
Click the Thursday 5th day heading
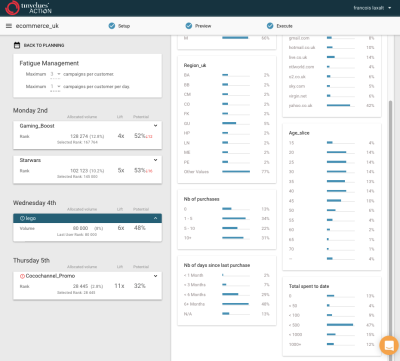[31, 261]
